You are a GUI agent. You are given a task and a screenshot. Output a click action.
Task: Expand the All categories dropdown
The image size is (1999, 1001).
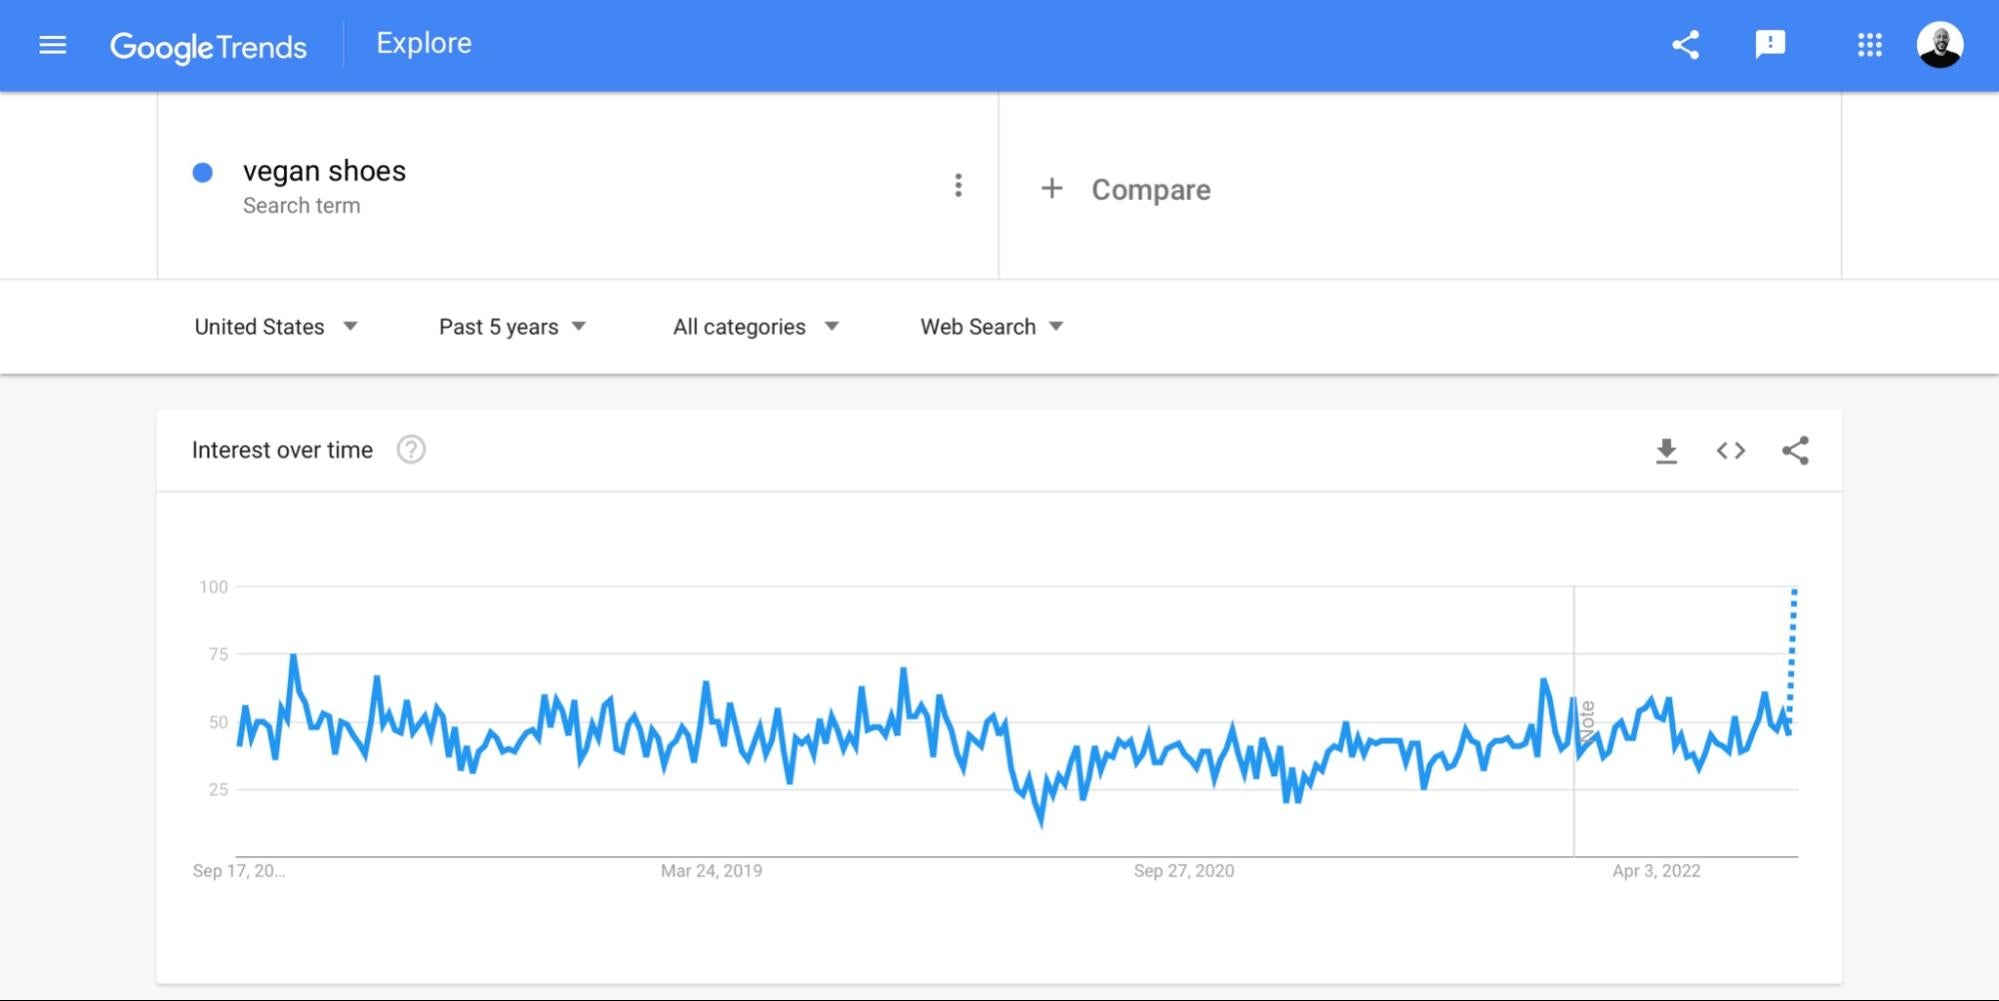click(755, 327)
